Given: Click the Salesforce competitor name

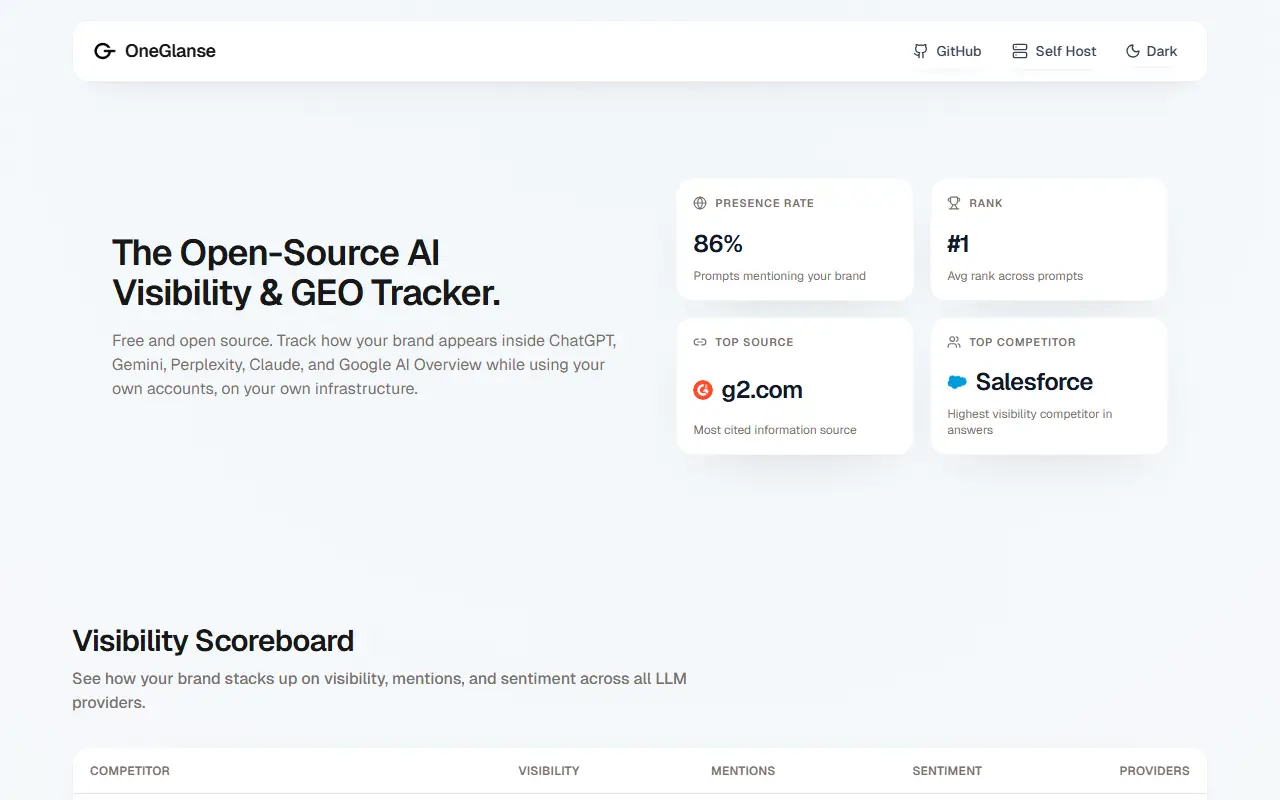Looking at the screenshot, I should [1034, 382].
